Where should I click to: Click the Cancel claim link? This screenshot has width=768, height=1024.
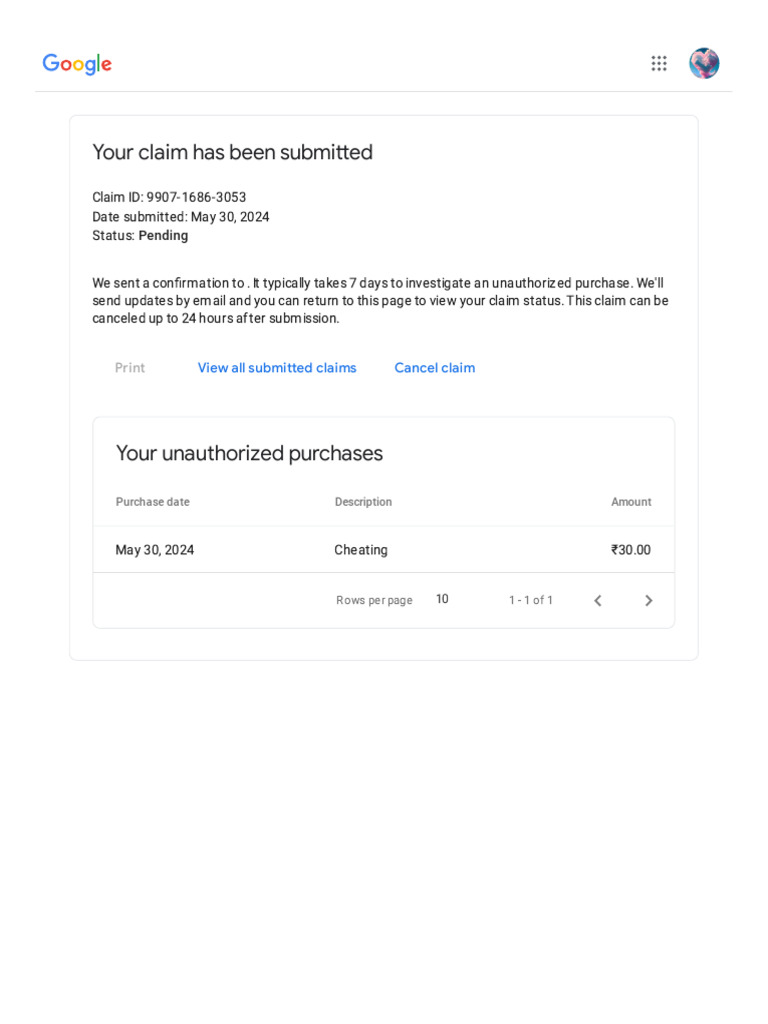click(x=435, y=368)
